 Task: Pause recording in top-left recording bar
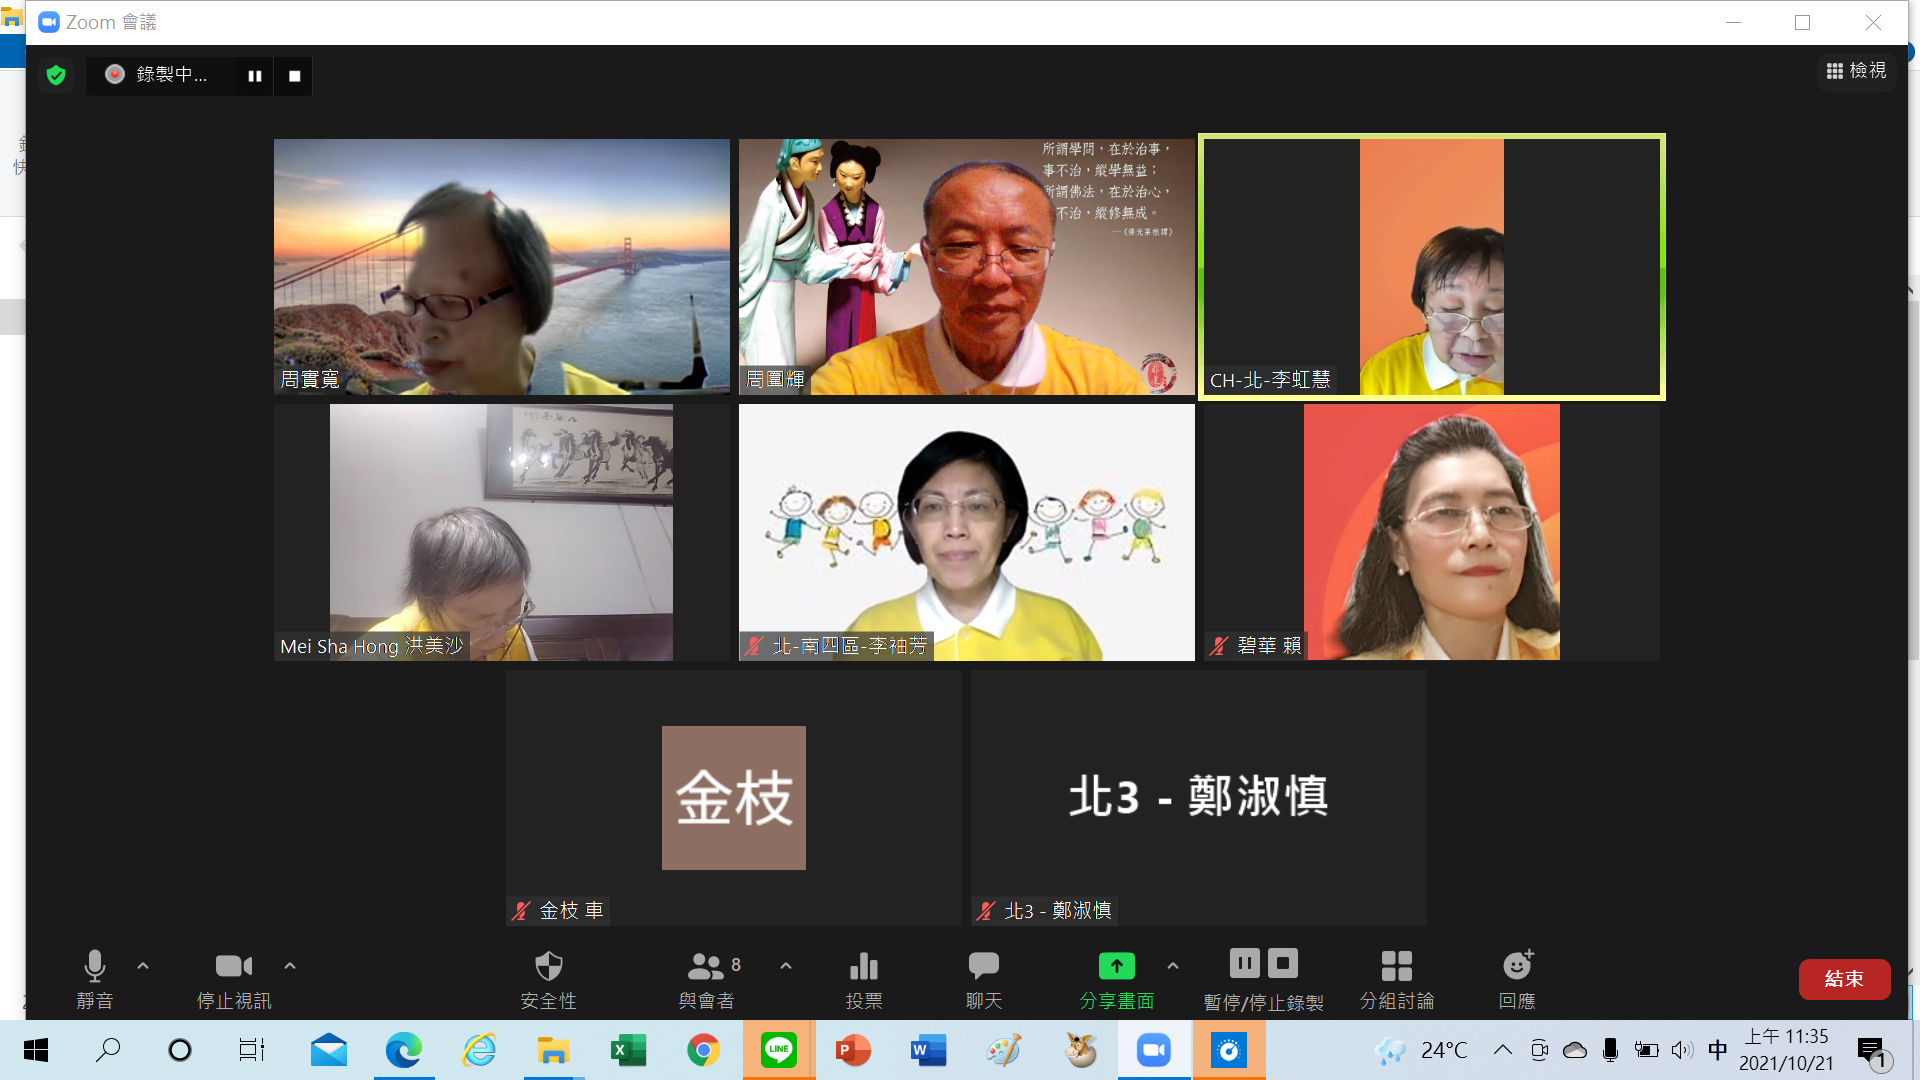255,76
